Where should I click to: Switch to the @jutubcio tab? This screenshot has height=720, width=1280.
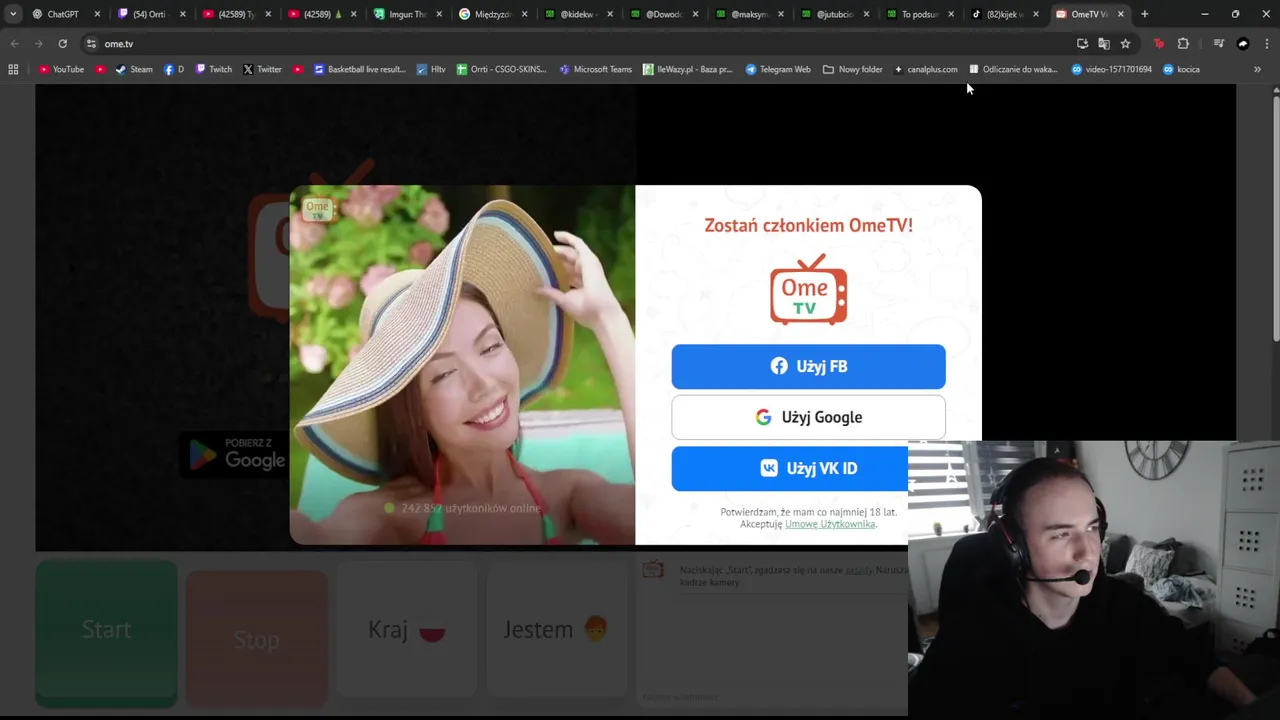tap(836, 14)
